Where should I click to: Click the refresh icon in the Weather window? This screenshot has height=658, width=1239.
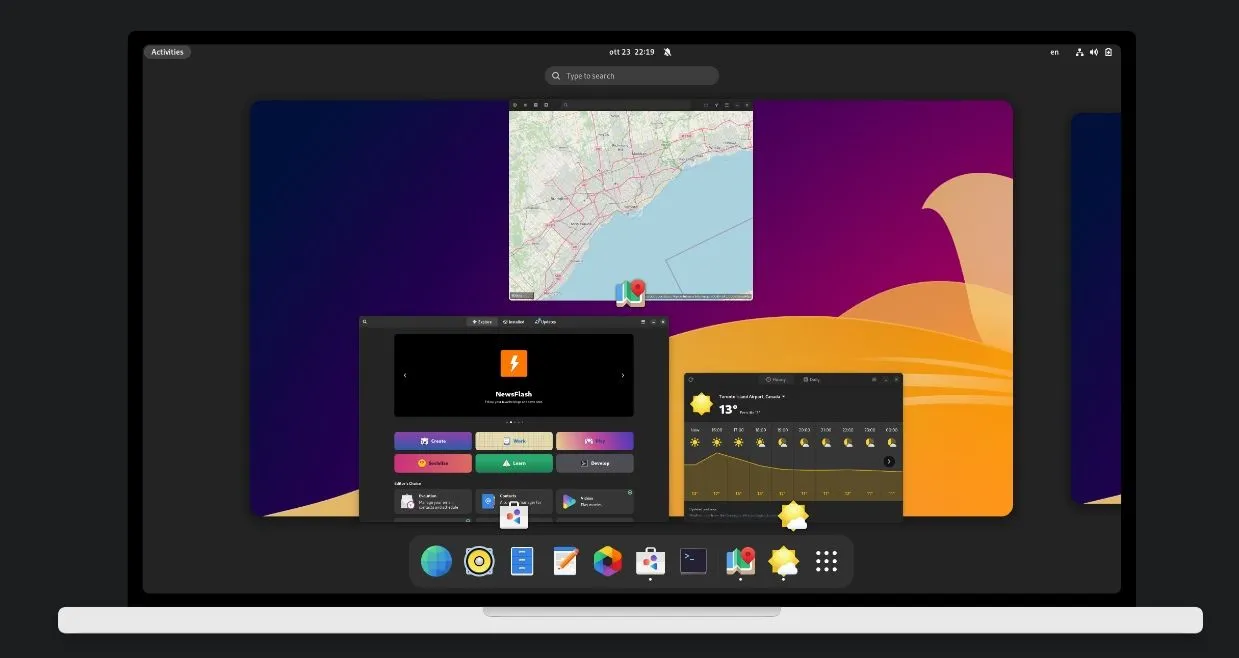click(691, 379)
